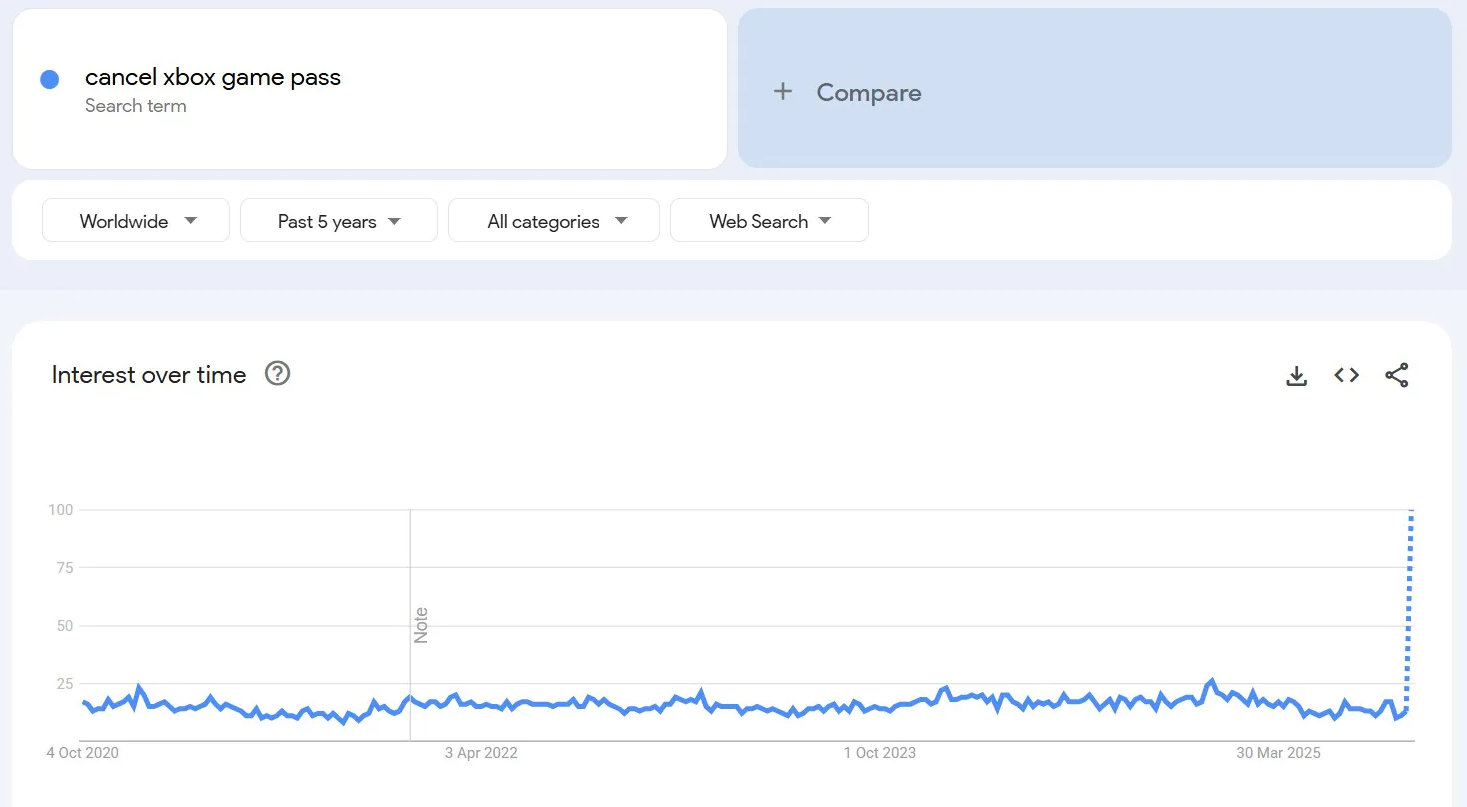1467x807 pixels.
Task: Click the 4 Oct 2020 axis label
Action: pyautogui.click(x=82, y=753)
